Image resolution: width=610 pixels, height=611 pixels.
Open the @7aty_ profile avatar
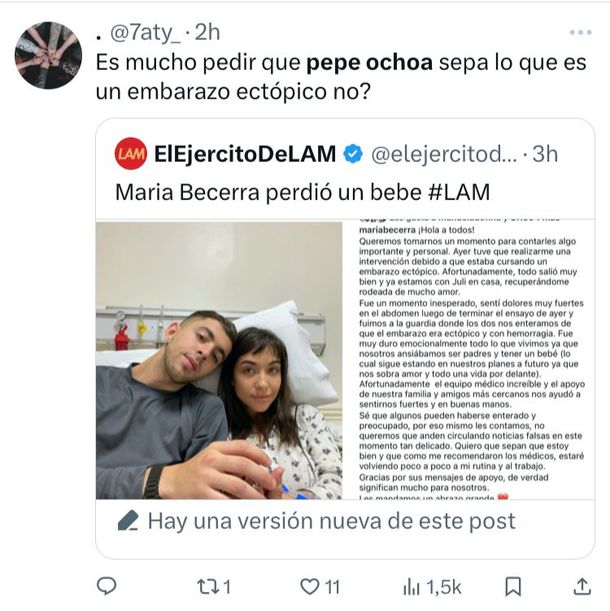pyautogui.click(x=48, y=55)
